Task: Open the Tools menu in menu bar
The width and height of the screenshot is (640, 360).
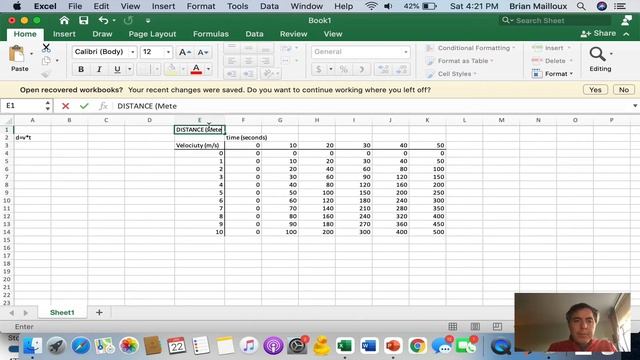Action: click(238, 7)
